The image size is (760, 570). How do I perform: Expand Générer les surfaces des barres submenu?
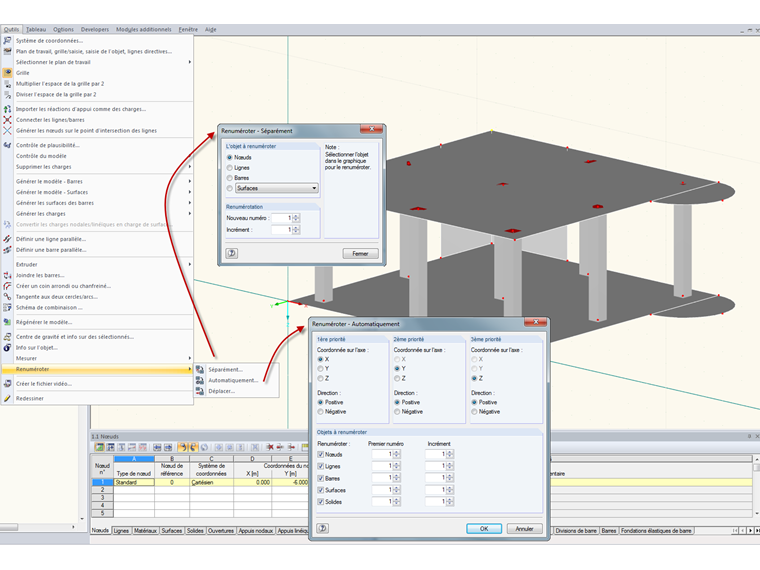click(x=190, y=203)
